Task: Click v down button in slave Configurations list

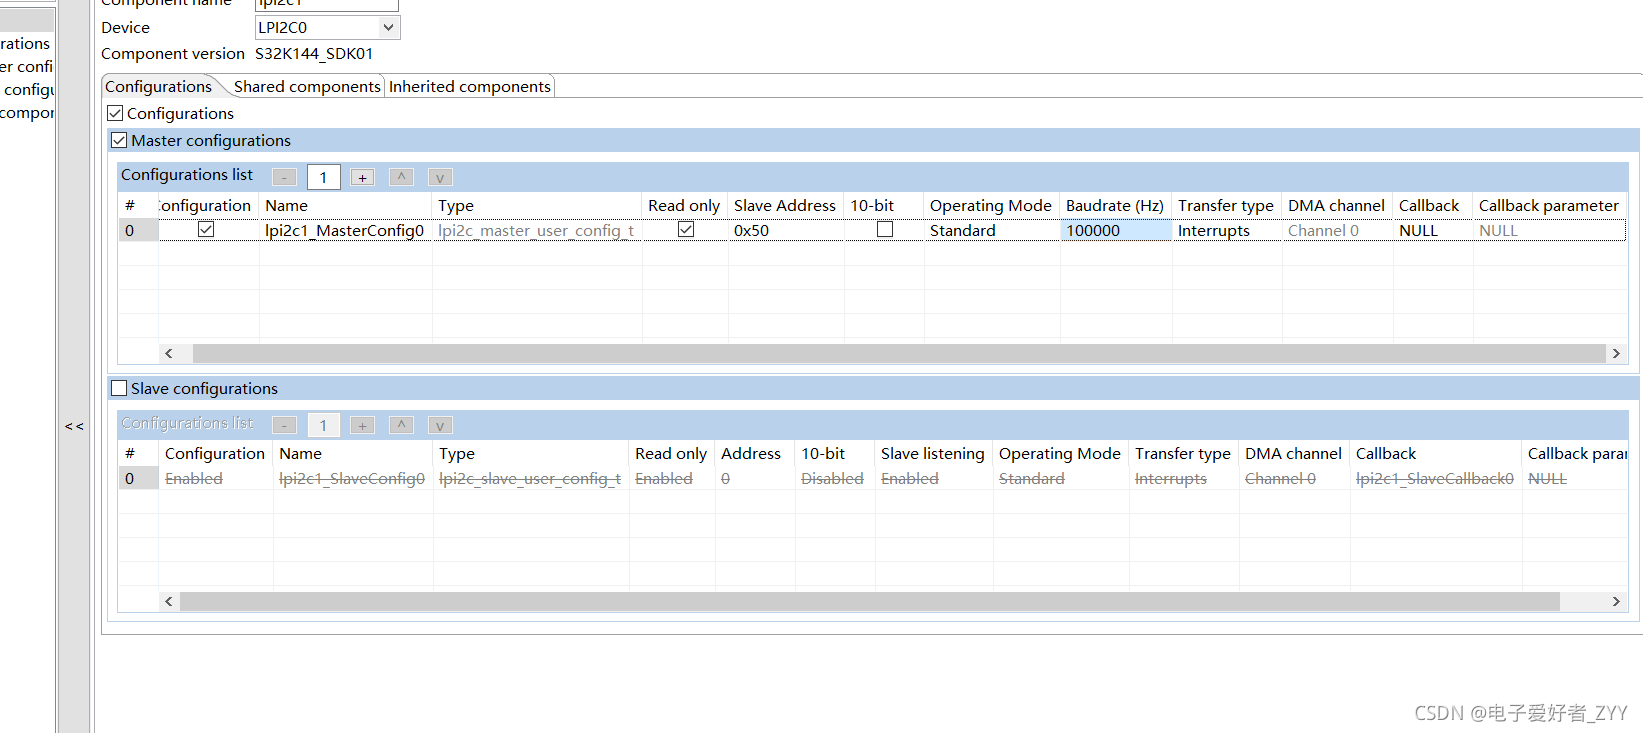Action: [440, 425]
